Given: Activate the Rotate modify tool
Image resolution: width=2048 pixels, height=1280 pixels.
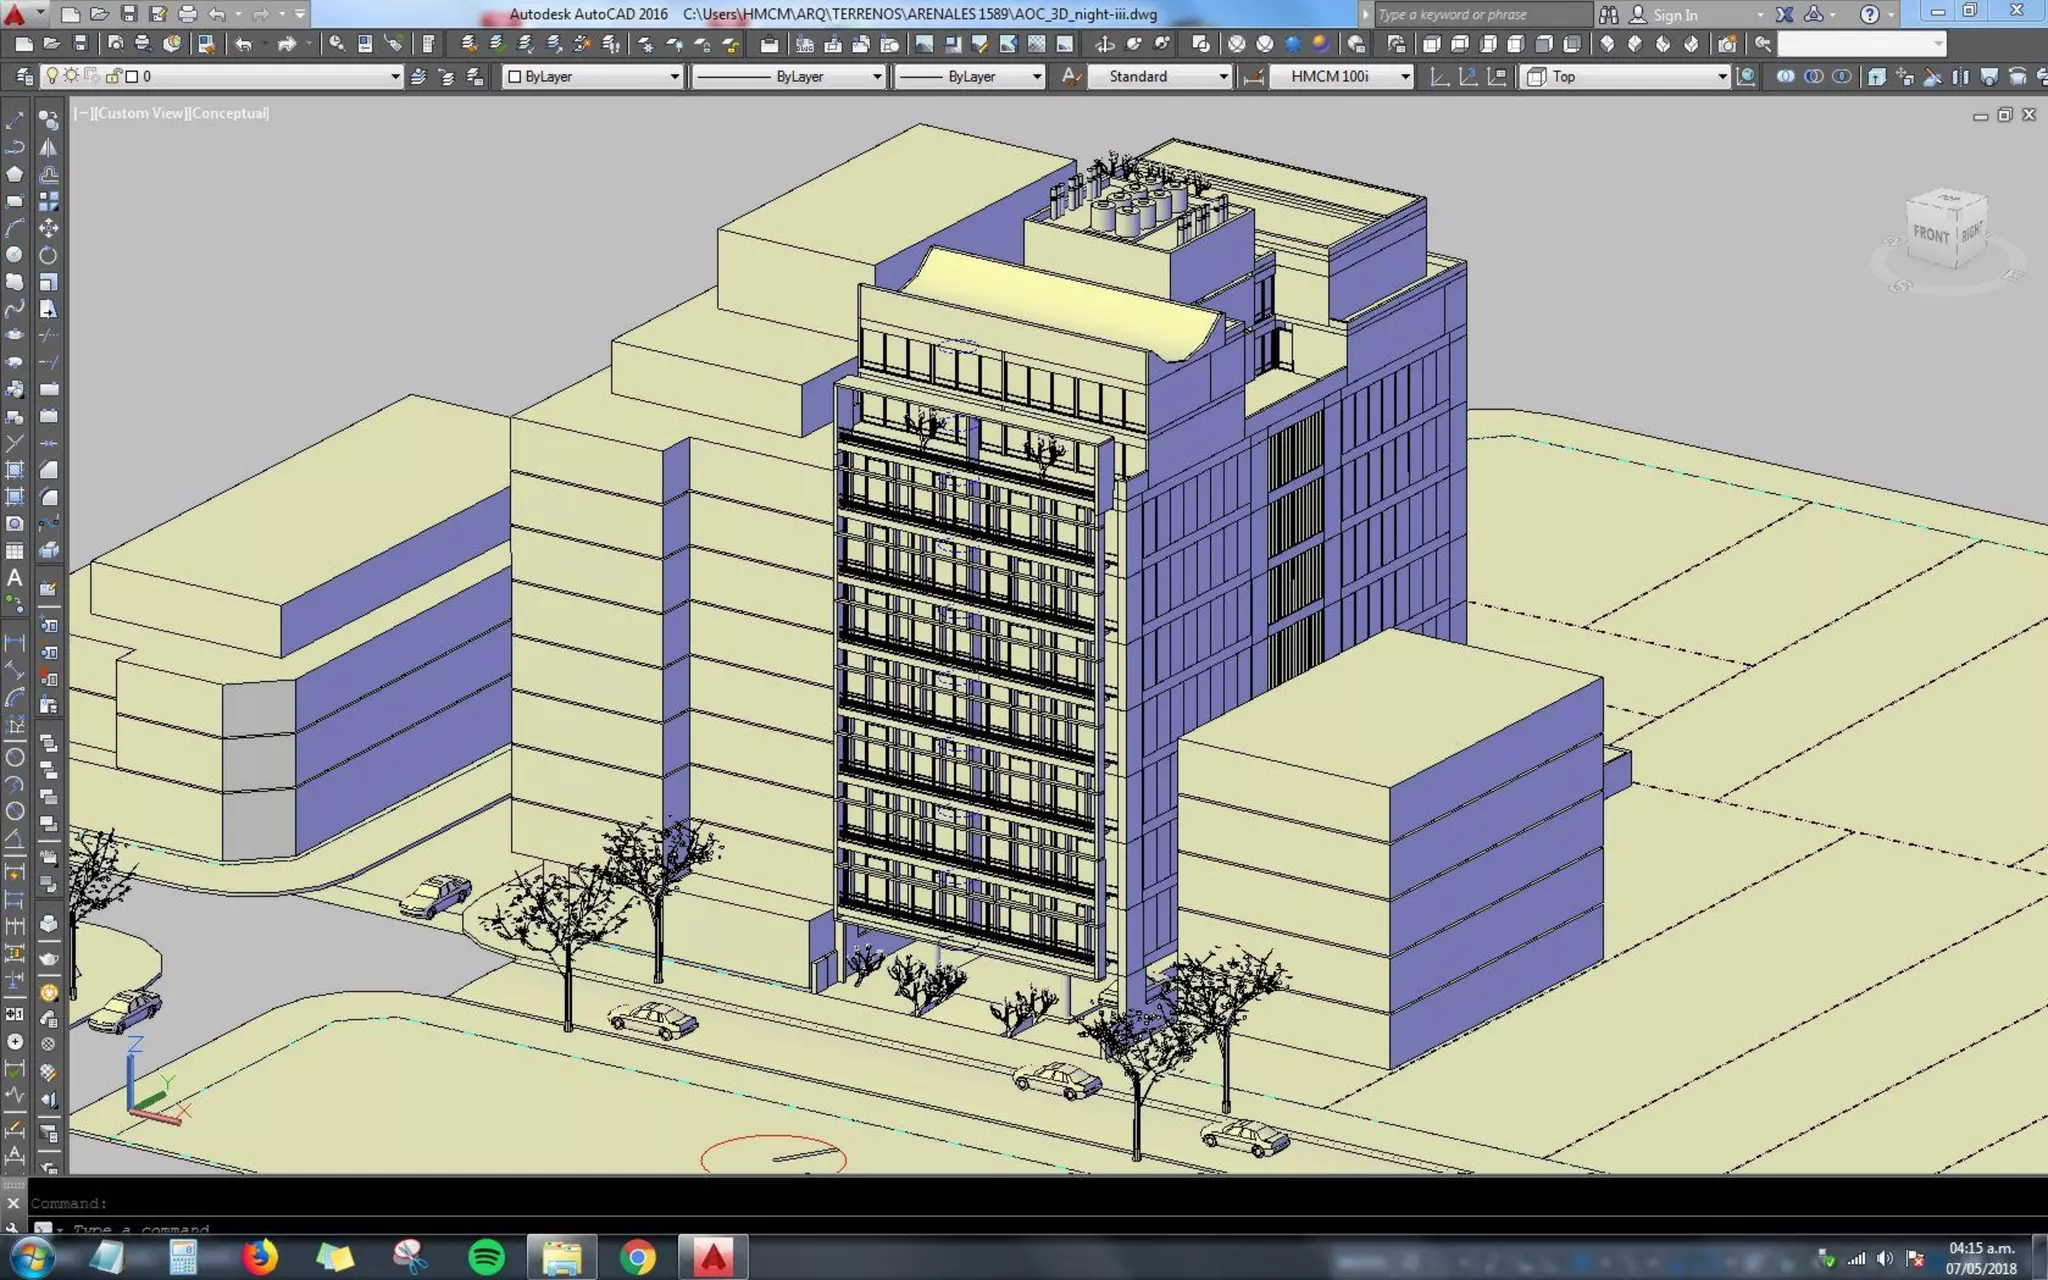Looking at the screenshot, I should click(x=48, y=255).
